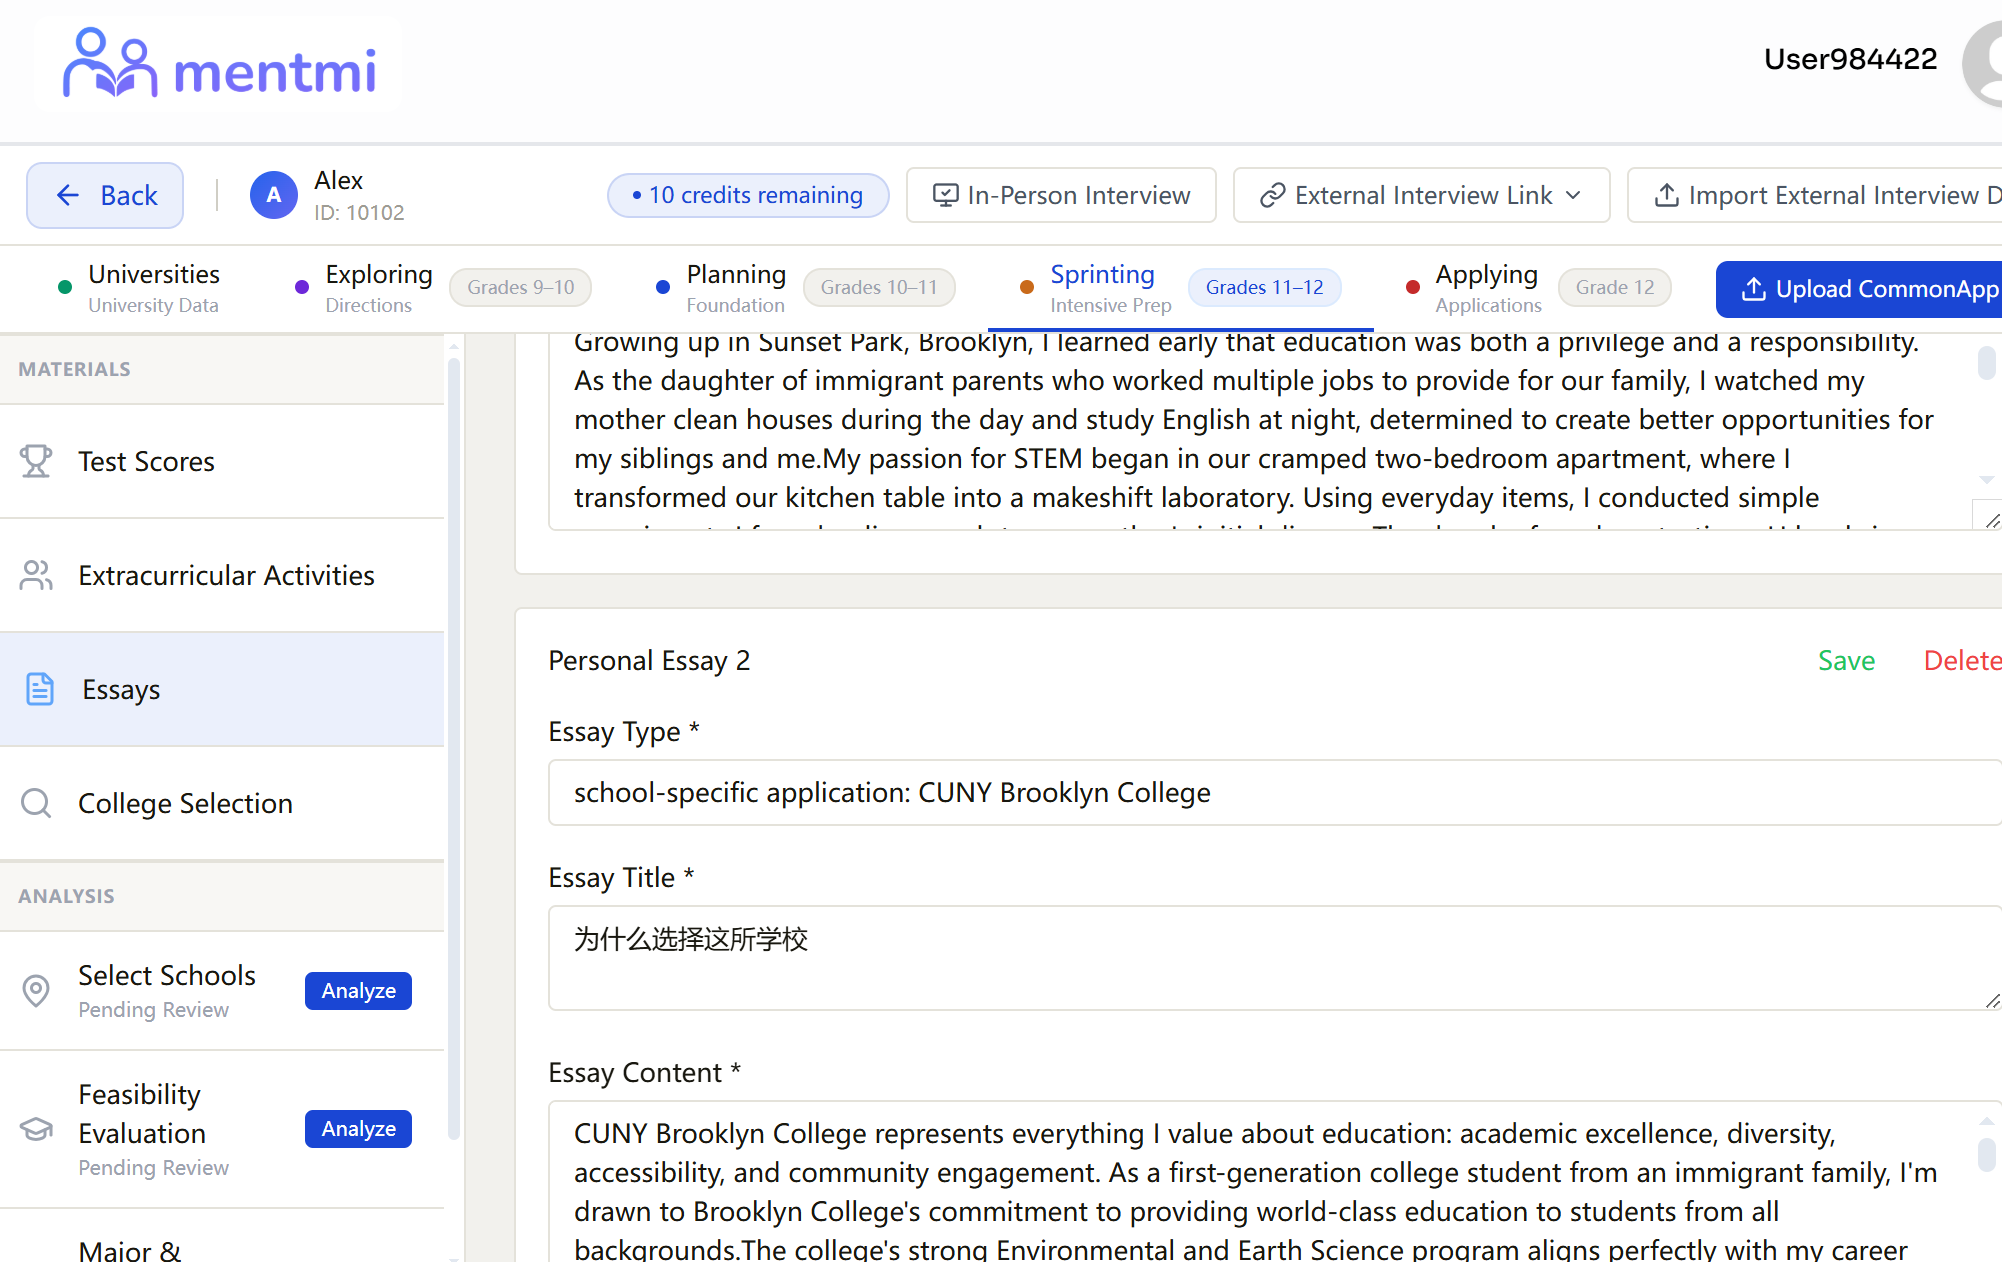The height and width of the screenshot is (1262, 2002).
Task: Start an In-Person Interview
Action: (1061, 195)
